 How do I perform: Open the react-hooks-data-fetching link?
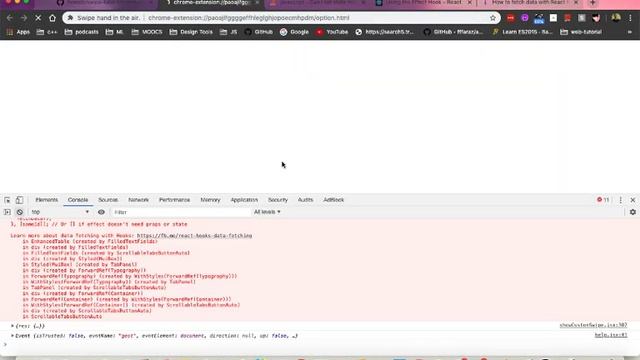(194, 236)
